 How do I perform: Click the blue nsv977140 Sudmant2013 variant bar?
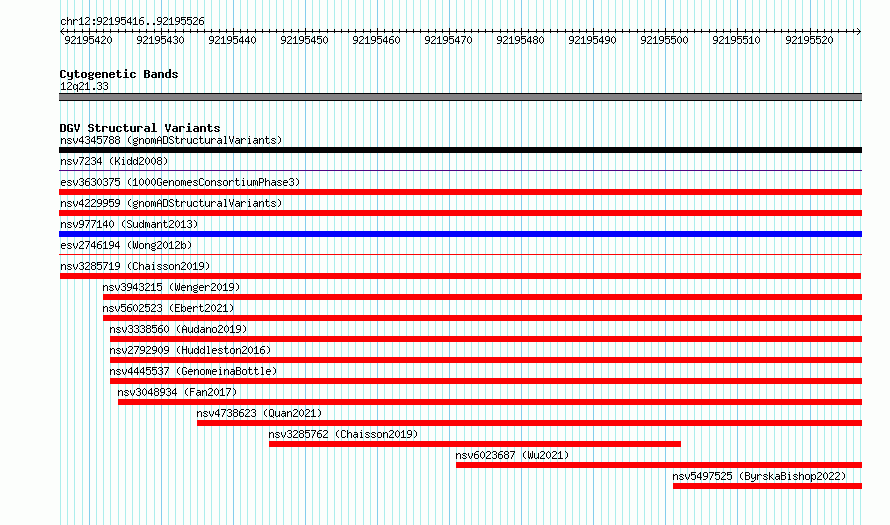[x=460, y=234]
